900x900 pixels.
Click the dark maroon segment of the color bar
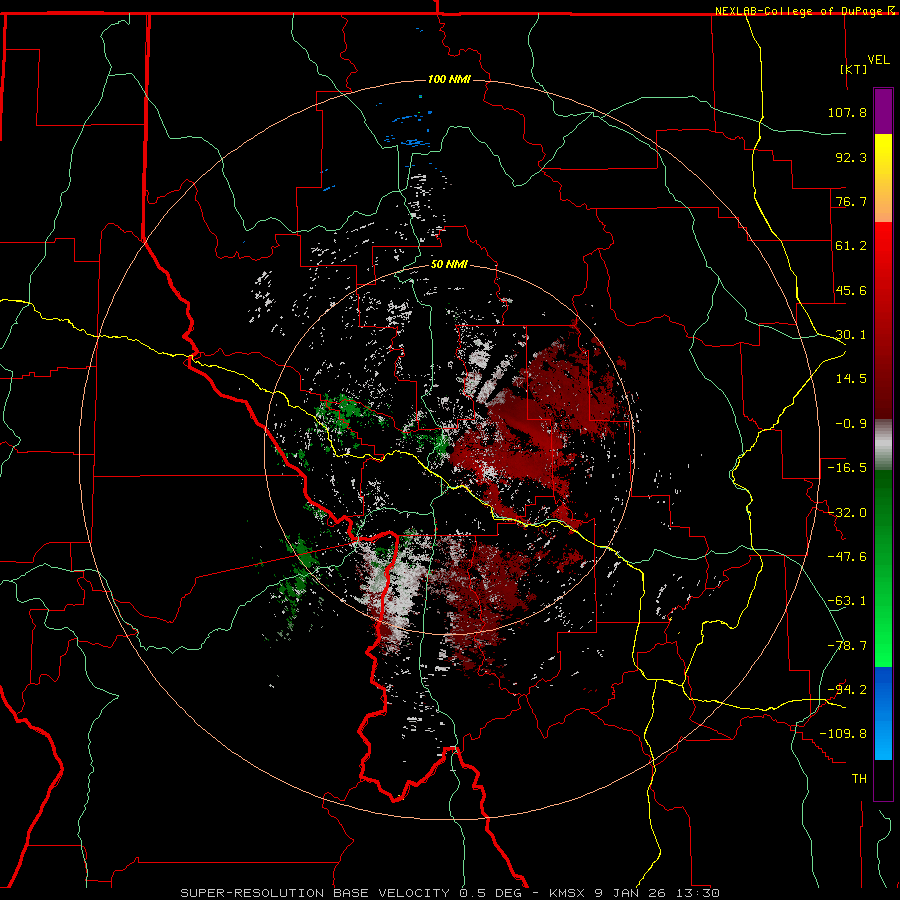tap(883, 390)
